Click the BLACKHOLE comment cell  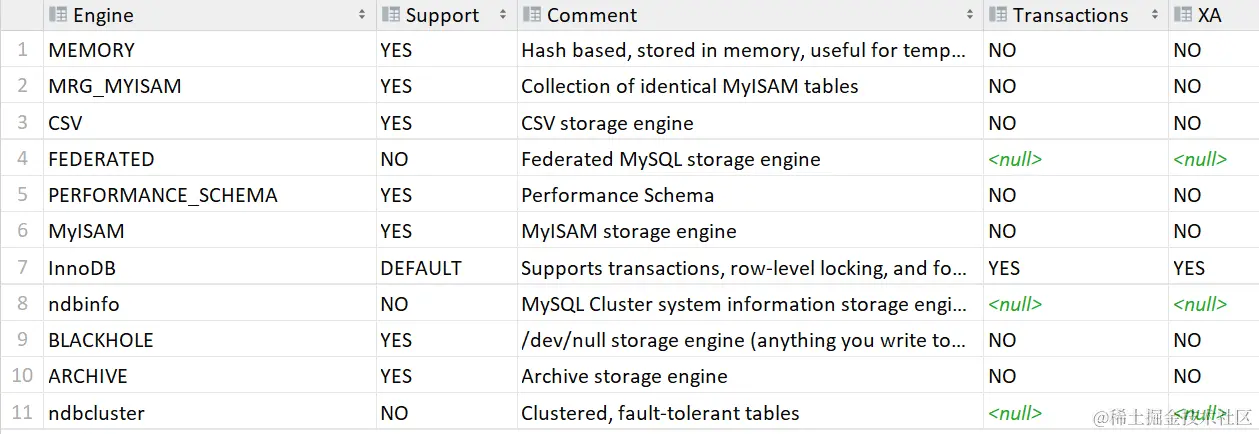(x=750, y=340)
